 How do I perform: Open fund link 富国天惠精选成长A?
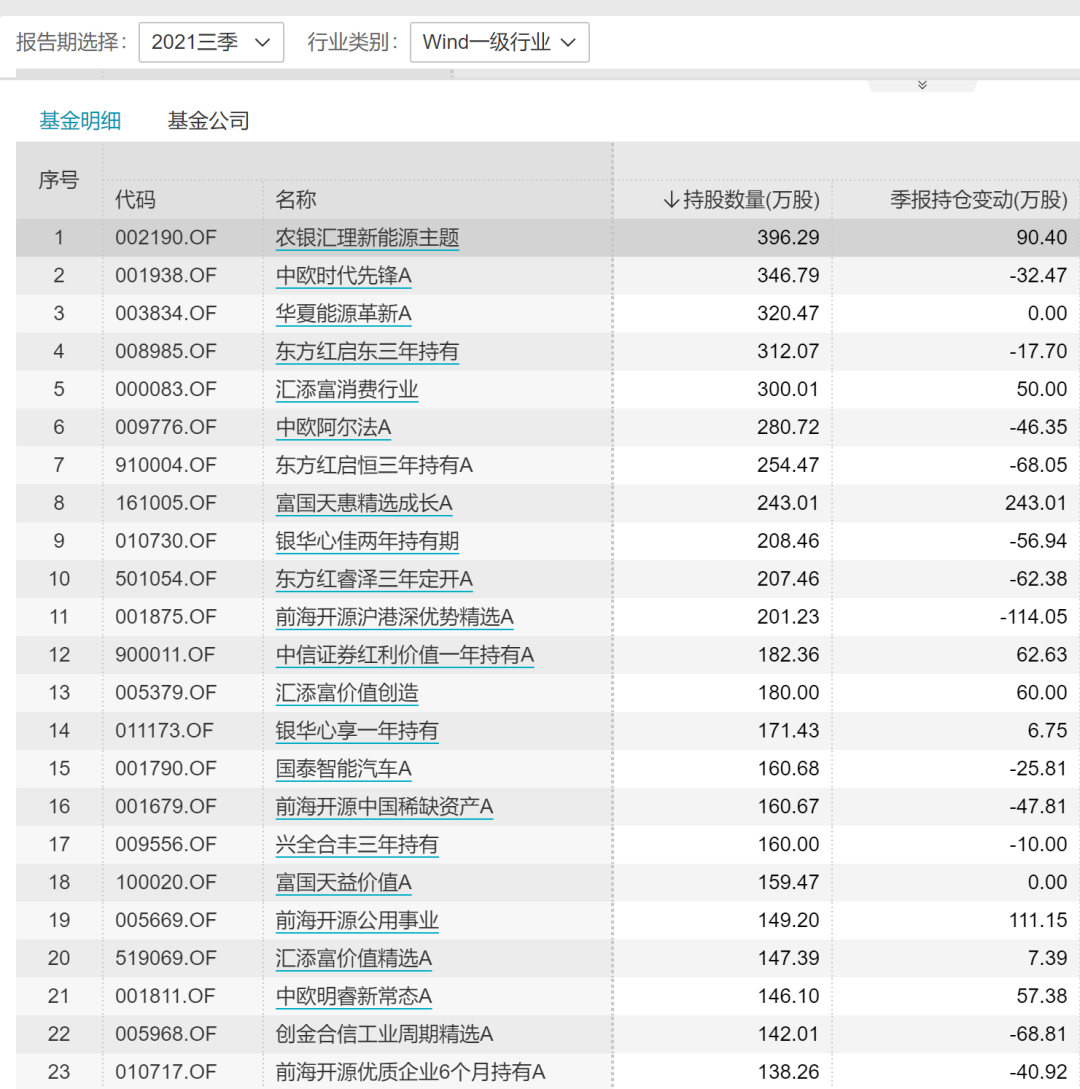[364, 503]
